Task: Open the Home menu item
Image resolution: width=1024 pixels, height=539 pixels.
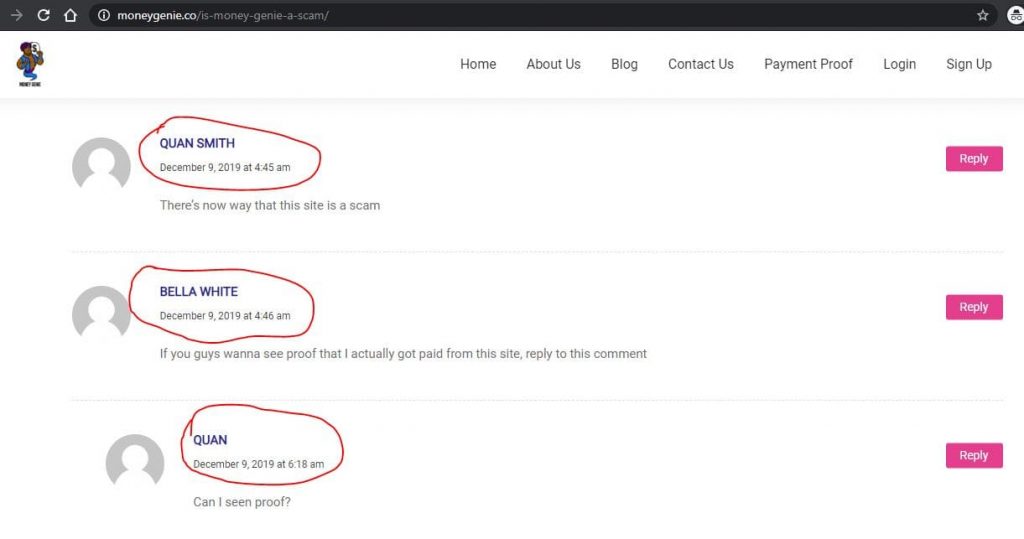Action: pyautogui.click(x=478, y=64)
